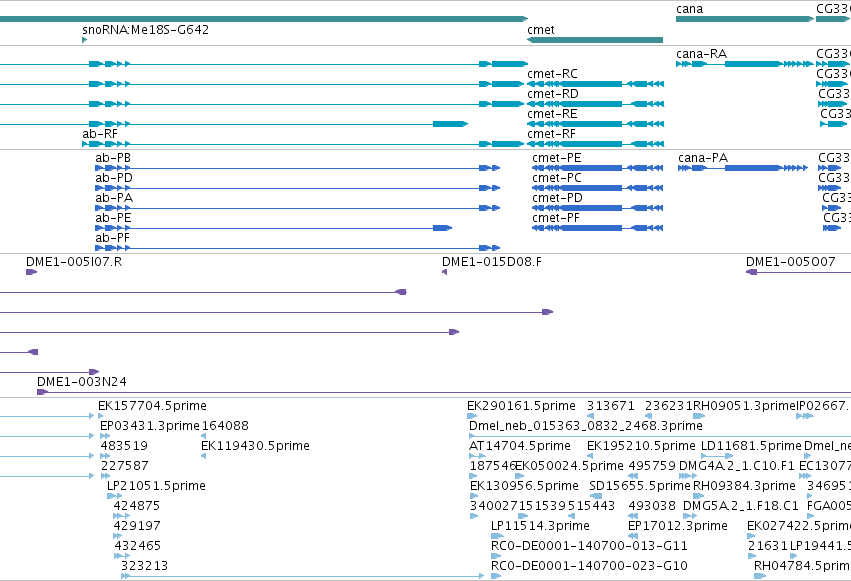This screenshot has height=581, width=851.
Task: Select the SD15655.5prime EST
Action: (x=596, y=496)
